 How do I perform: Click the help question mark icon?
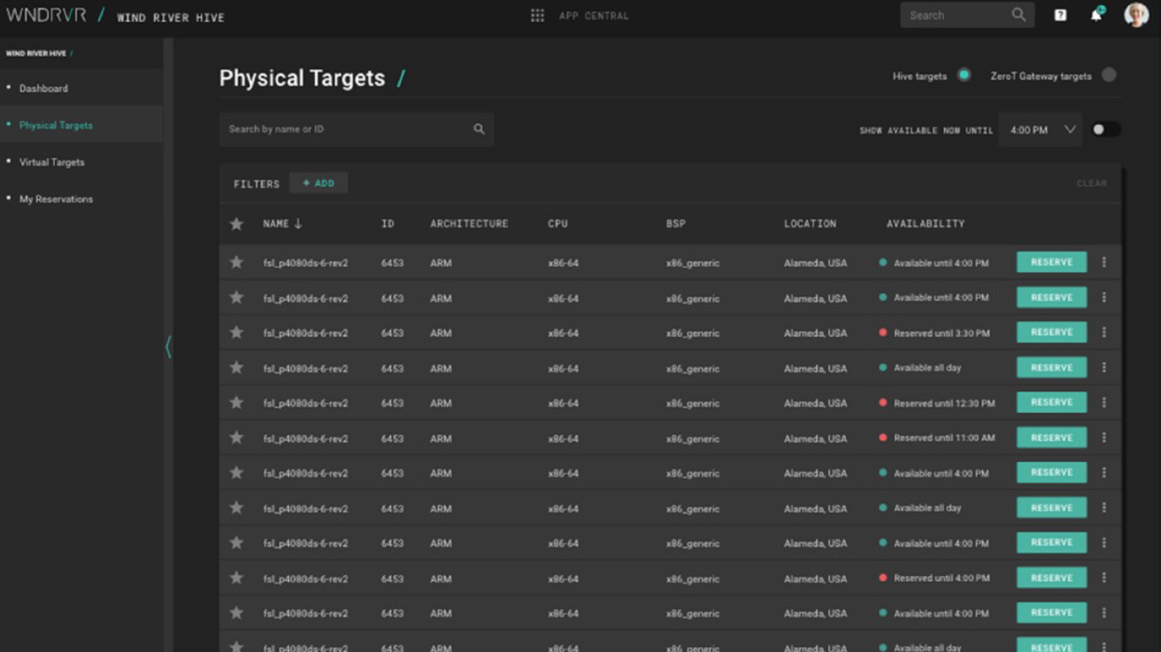[1060, 16]
